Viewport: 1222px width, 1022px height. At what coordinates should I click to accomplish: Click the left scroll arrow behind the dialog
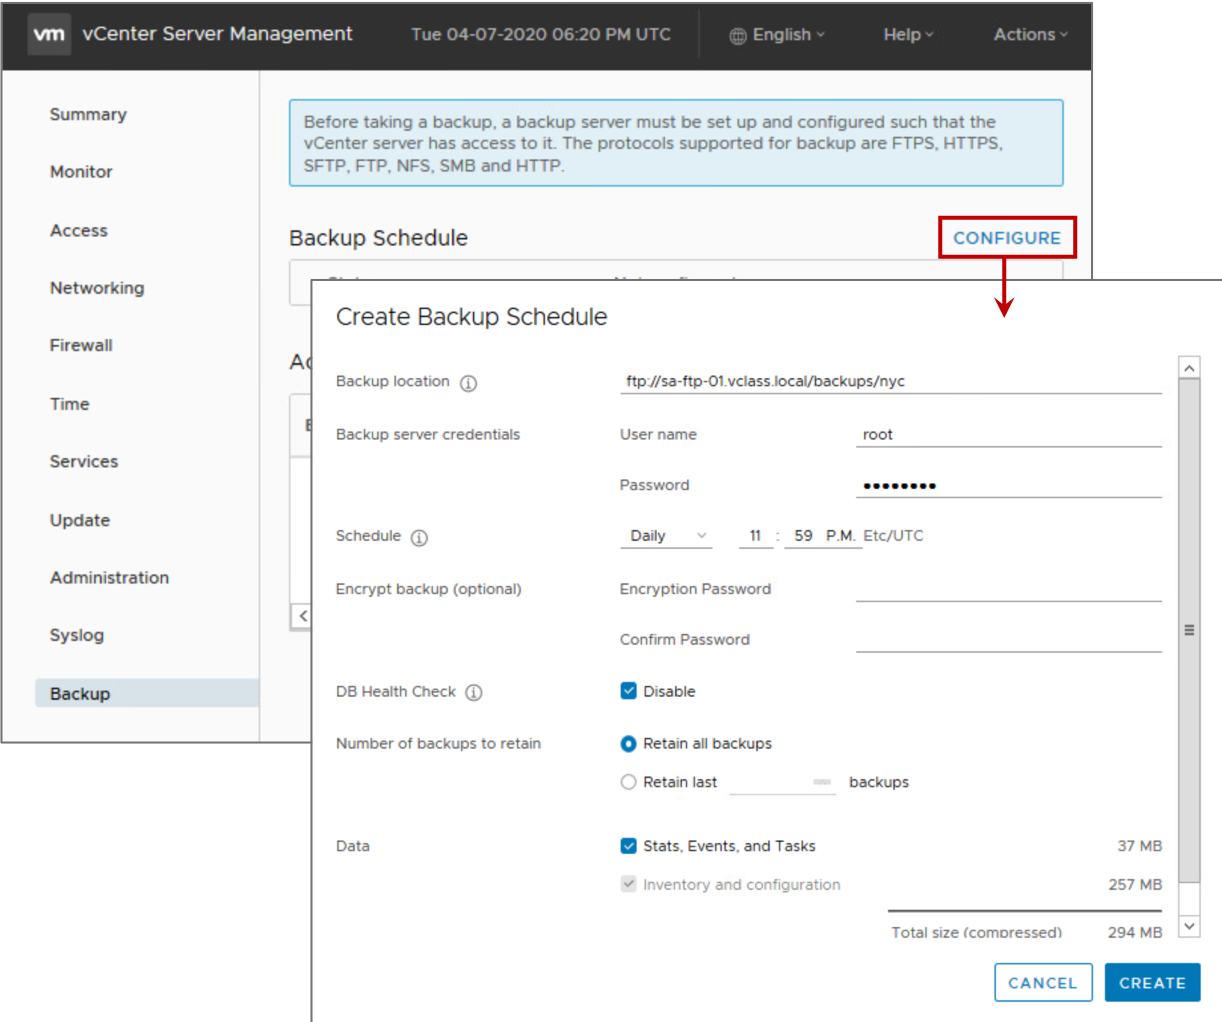coord(302,616)
